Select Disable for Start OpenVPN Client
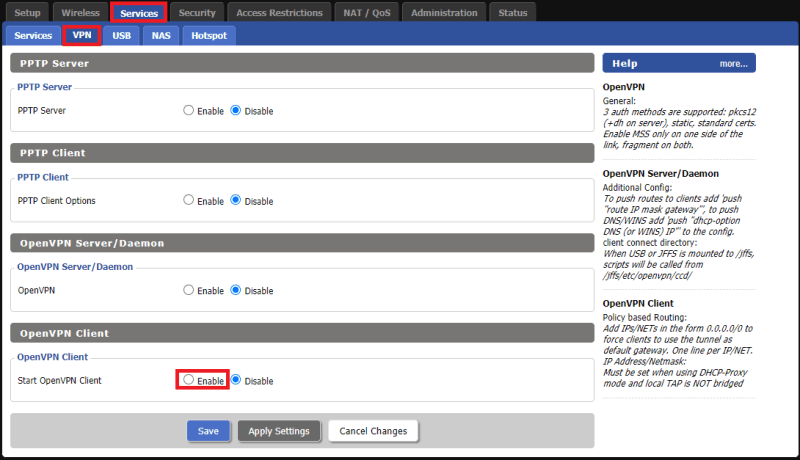Viewport: 800px width, 460px height. click(236, 380)
